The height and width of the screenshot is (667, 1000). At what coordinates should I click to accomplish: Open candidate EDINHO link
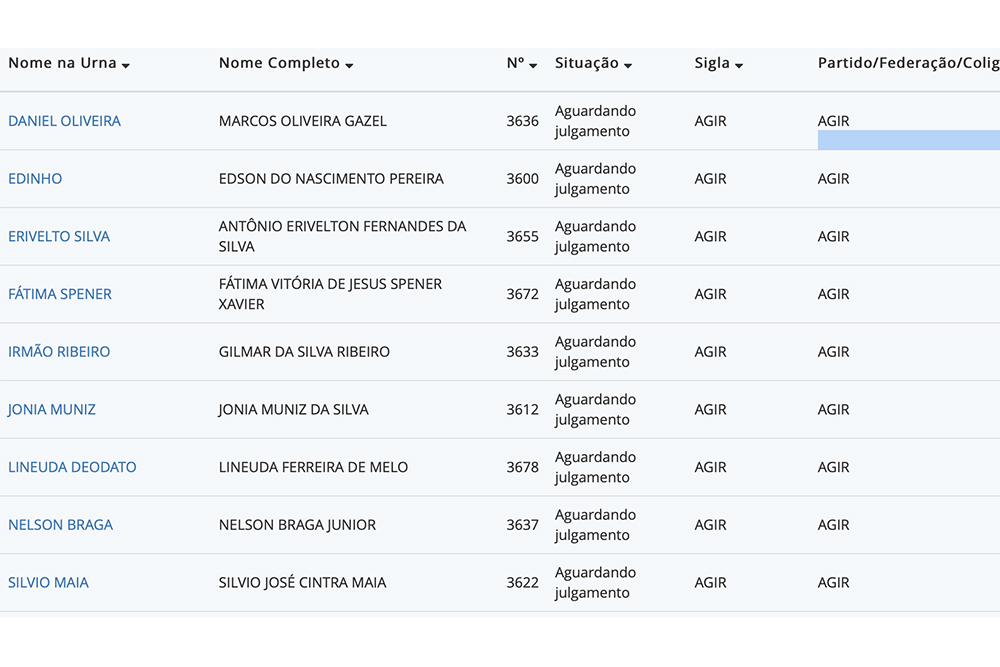pos(35,179)
